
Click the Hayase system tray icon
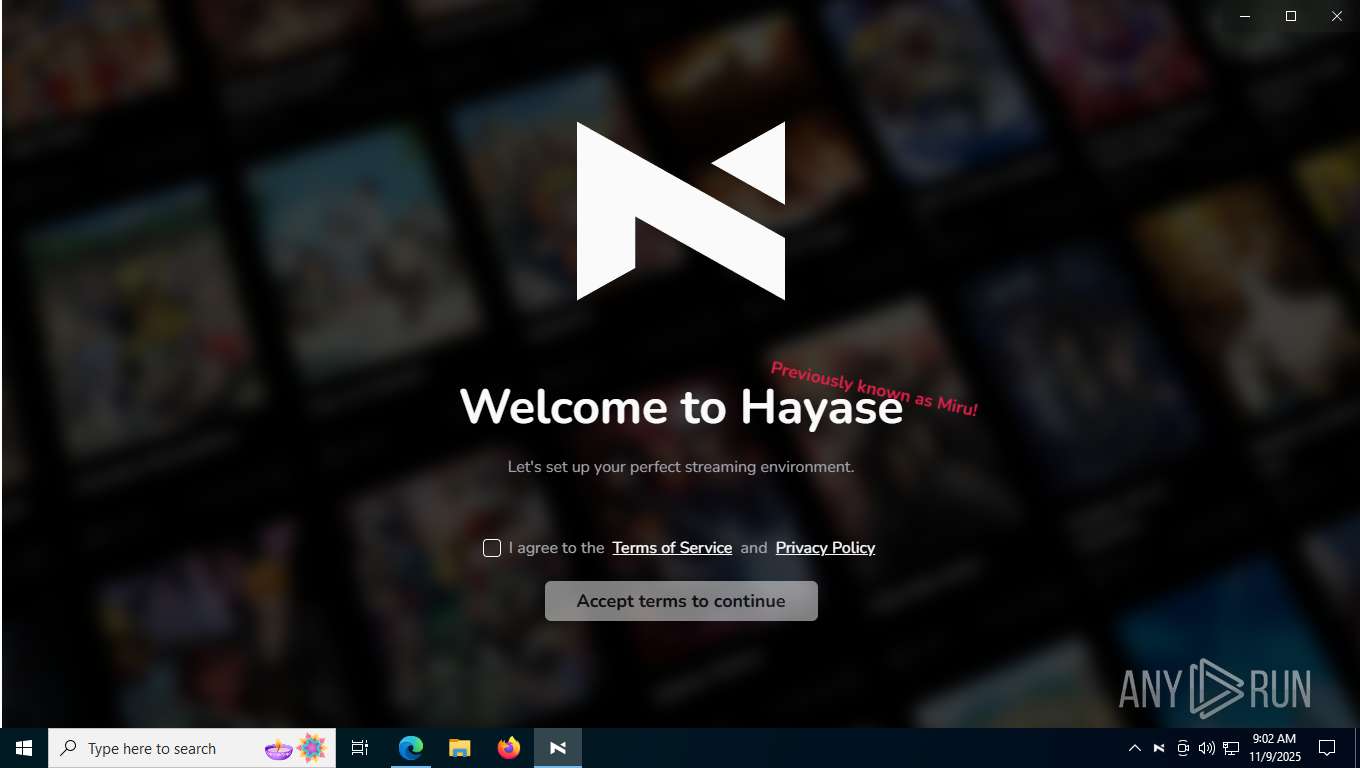coord(1159,748)
